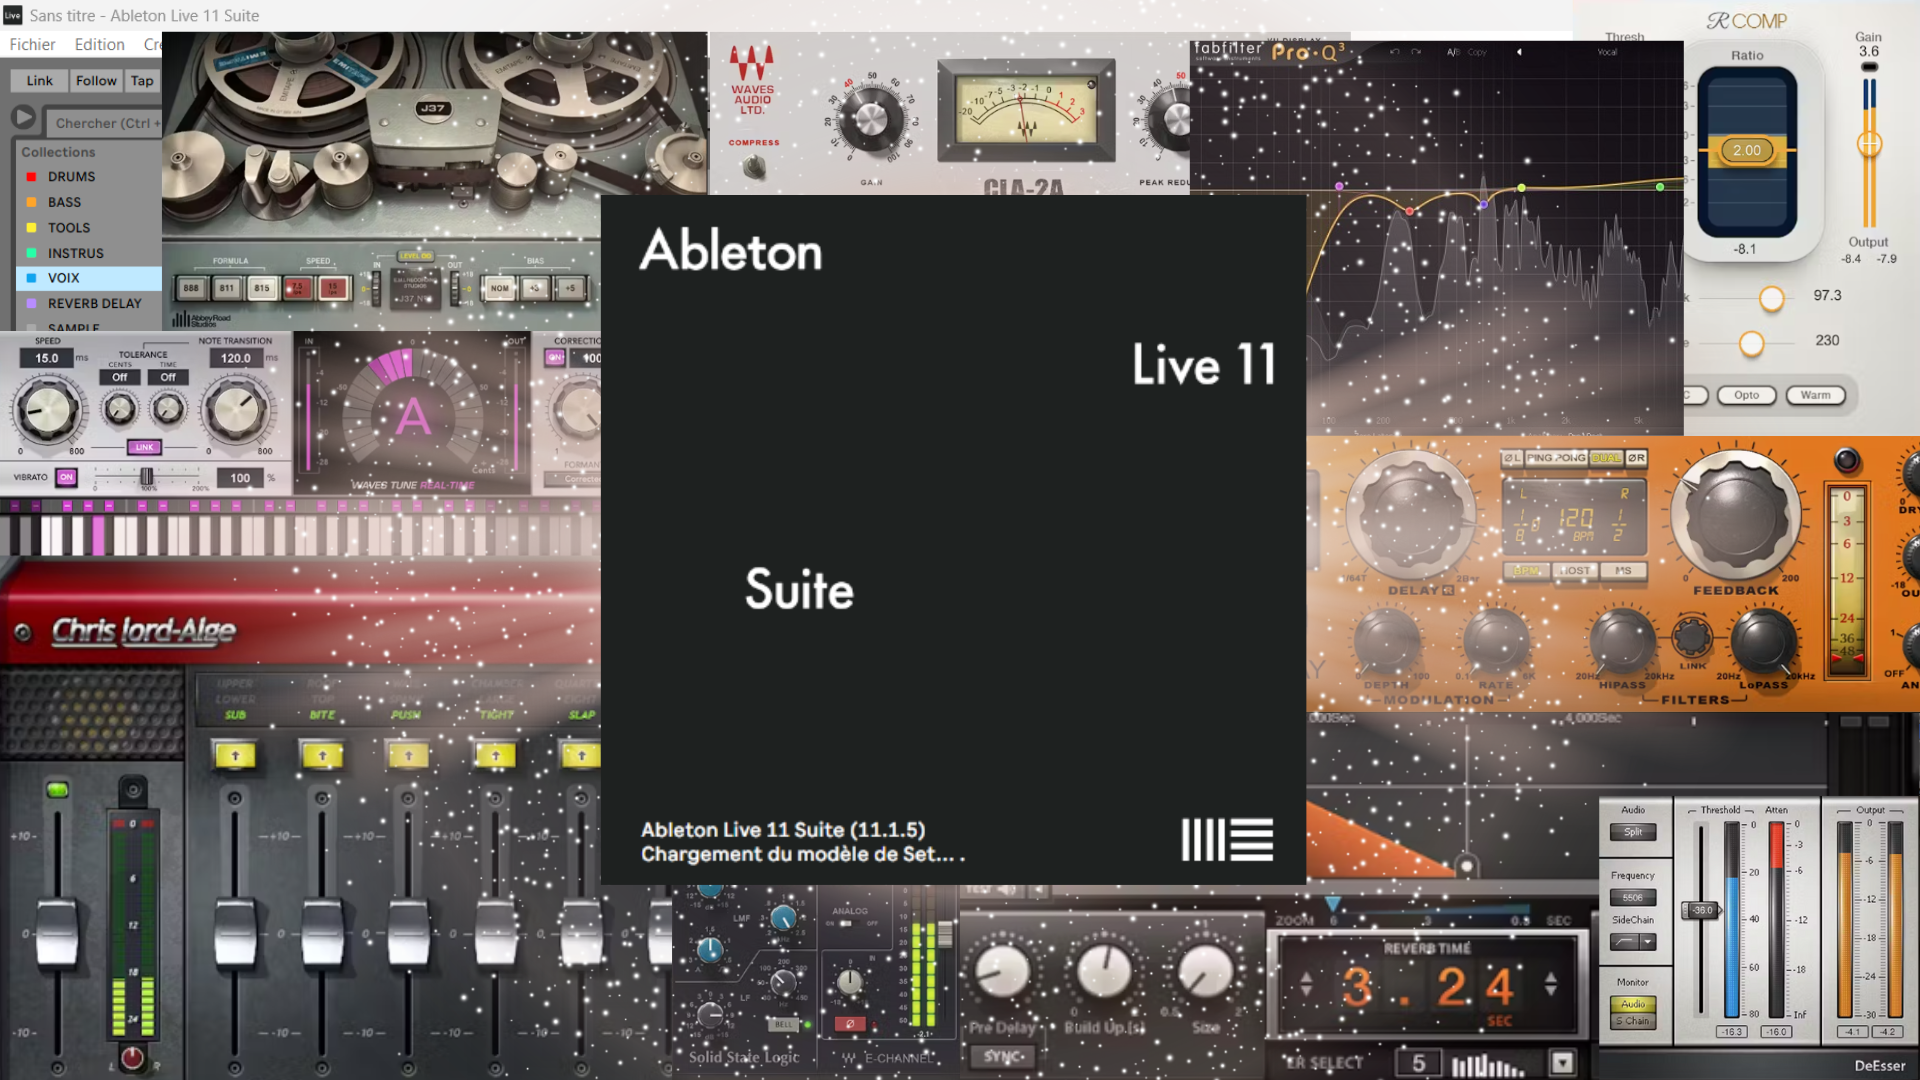1920x1080 pixels.
Task: Select Warm mode in RComp
Action: pyautogui.click(x=1815, y=395)
